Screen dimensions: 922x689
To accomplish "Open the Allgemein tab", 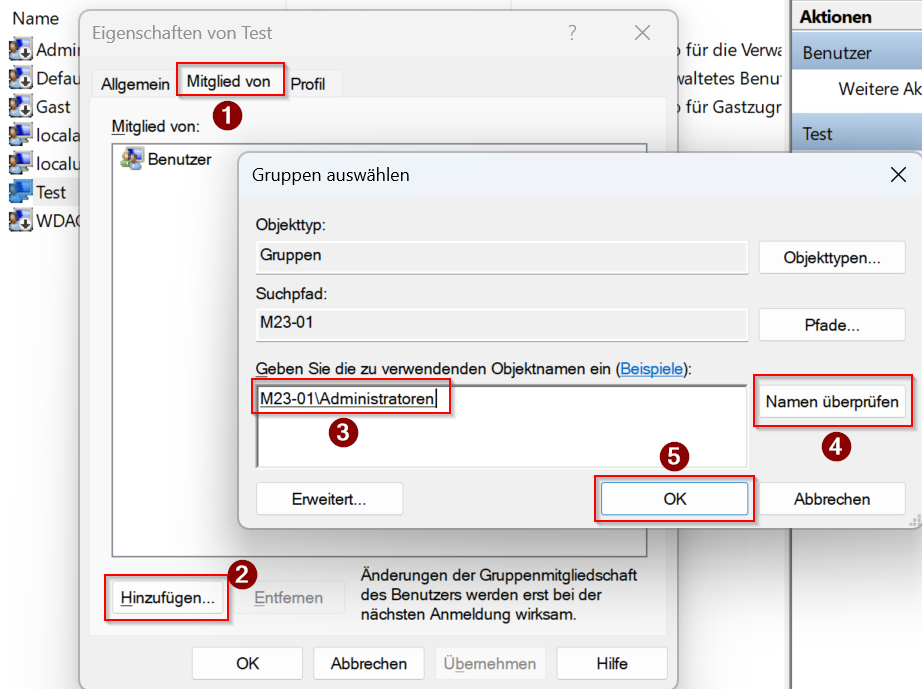I will click(135, 84).
